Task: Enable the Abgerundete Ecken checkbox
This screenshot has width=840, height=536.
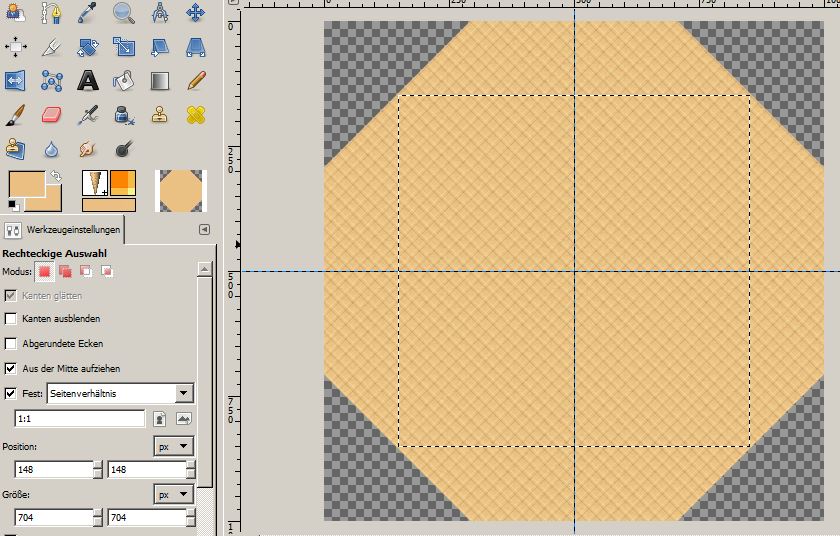Action: click(11, 343)
